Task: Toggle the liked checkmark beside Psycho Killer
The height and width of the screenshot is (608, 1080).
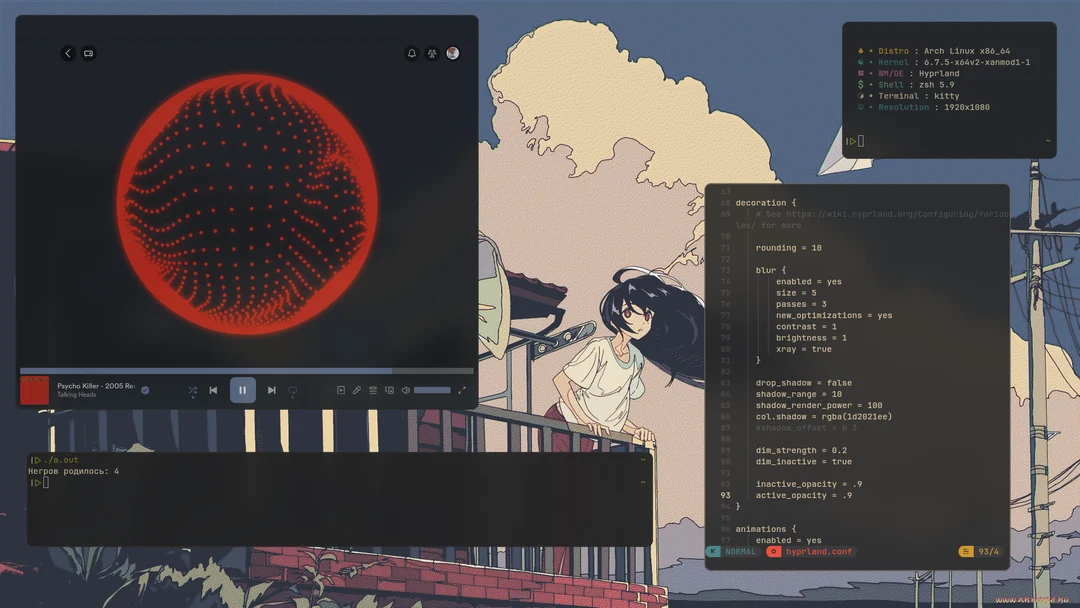Action: pos(145,390)
